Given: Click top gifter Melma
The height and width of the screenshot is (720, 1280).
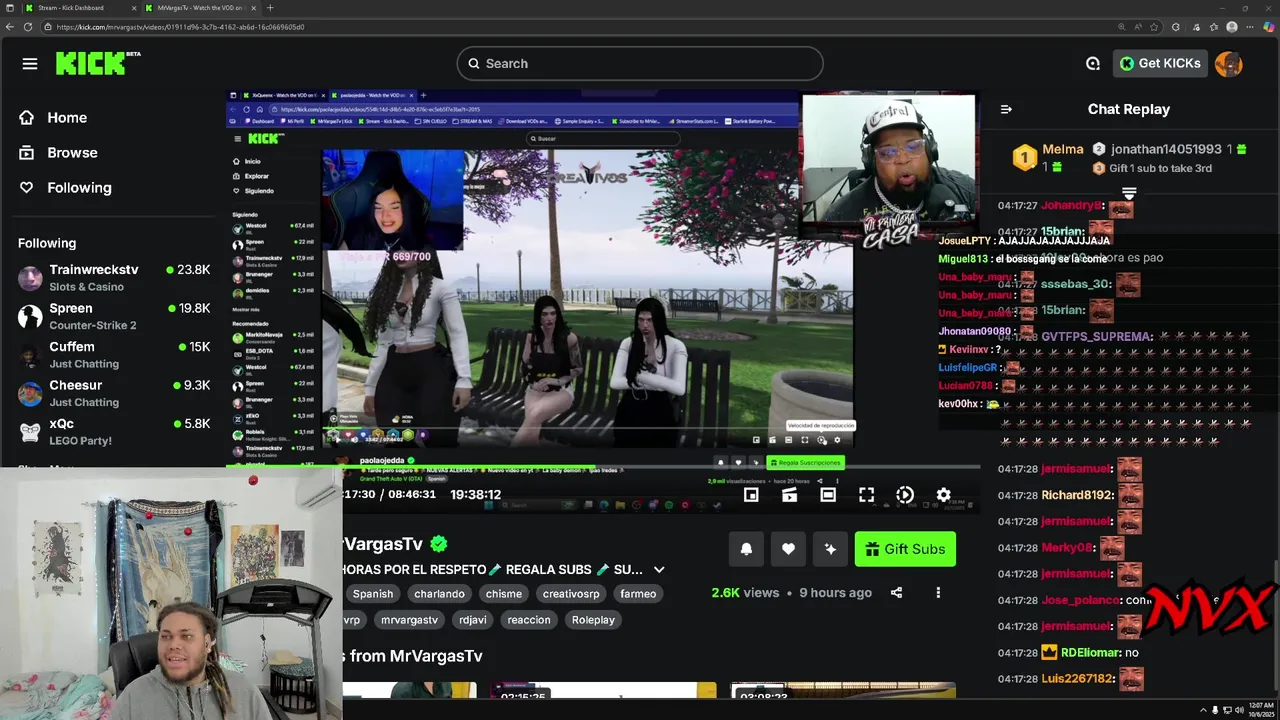Looking at the screenshot, I should click(1062, 149).
